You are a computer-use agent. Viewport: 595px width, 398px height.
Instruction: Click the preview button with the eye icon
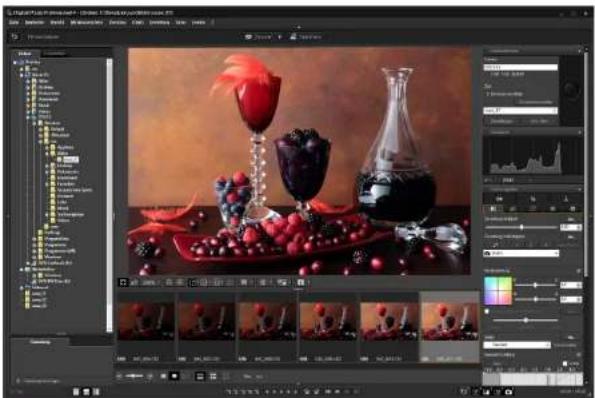coord(258,37)
